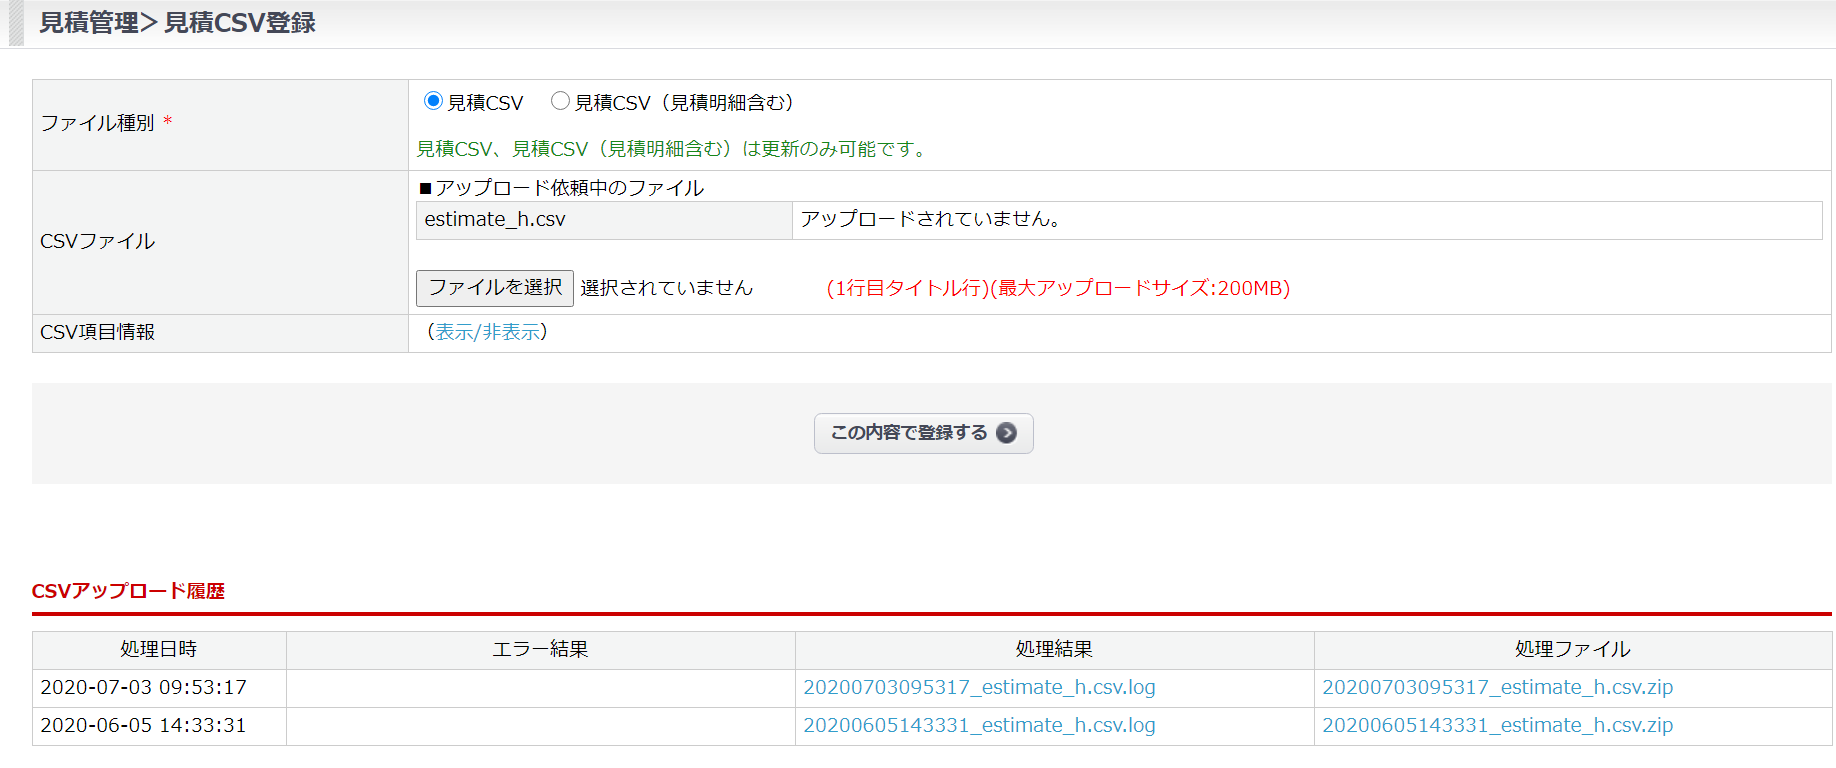Click the 処理結果 column header
This screenshot has height=768, width=1836.
(x=1054, y=650)
